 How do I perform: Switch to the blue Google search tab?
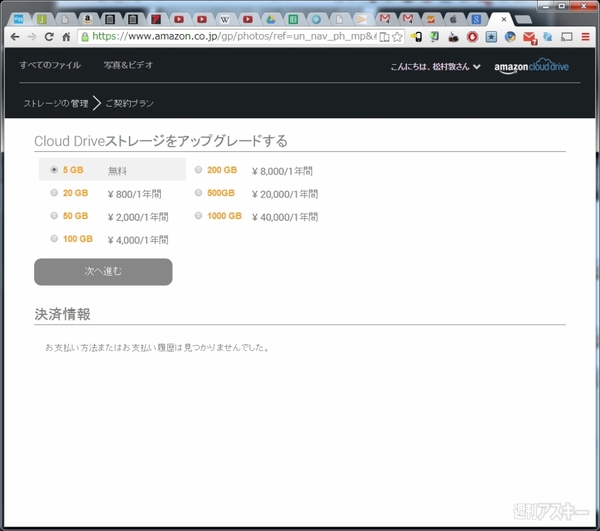coord(476,19)
